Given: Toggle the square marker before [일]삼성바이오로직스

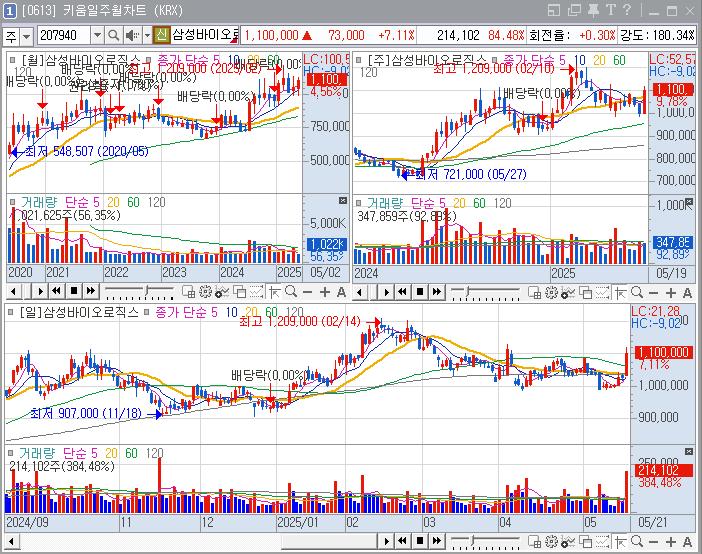Looking at the screenshot, I should (x=11, y=312).
